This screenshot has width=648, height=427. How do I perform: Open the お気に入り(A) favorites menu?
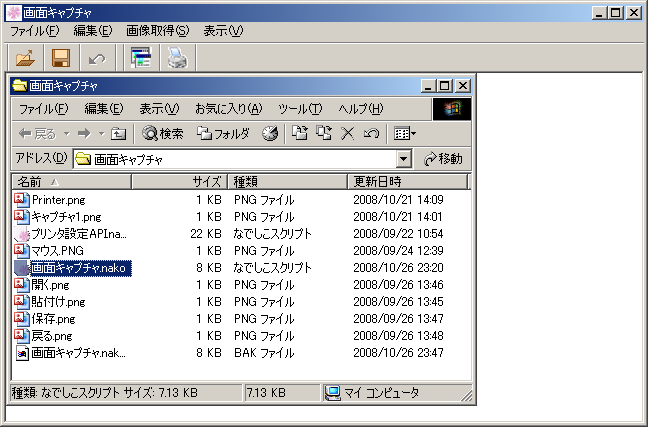pos(229,109)
